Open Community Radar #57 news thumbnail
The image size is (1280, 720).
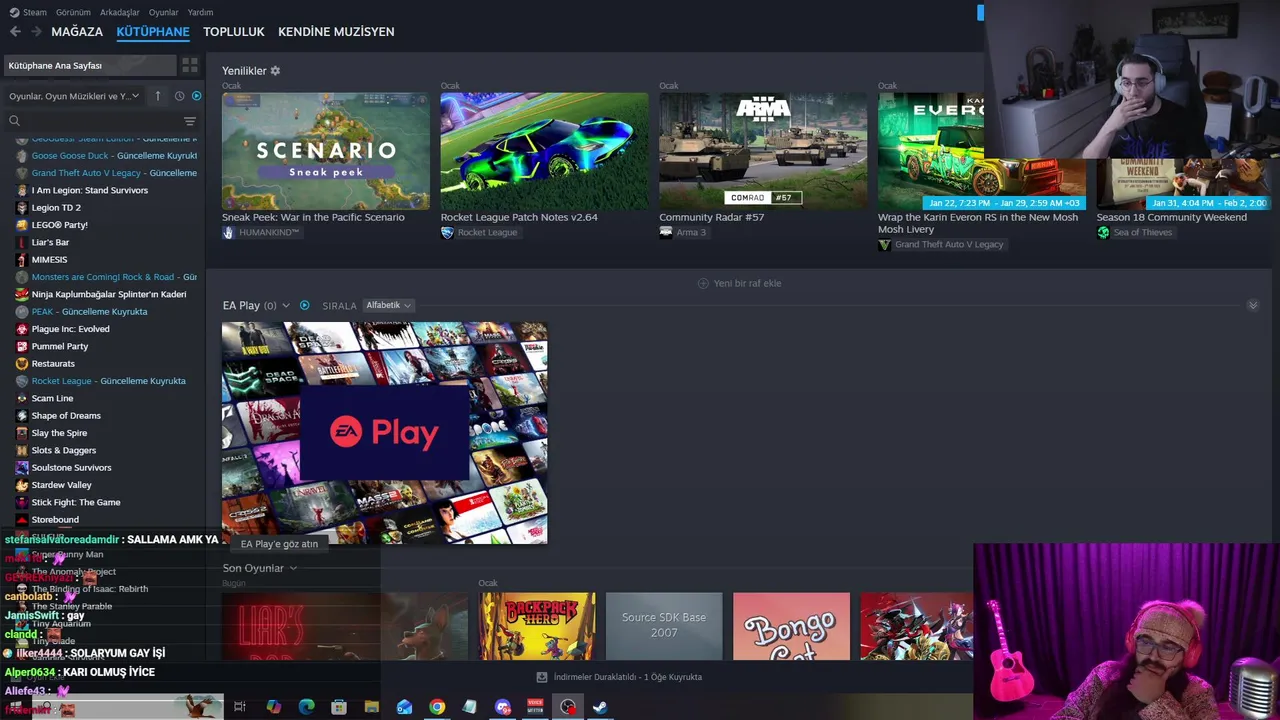[x=763, y=151]
